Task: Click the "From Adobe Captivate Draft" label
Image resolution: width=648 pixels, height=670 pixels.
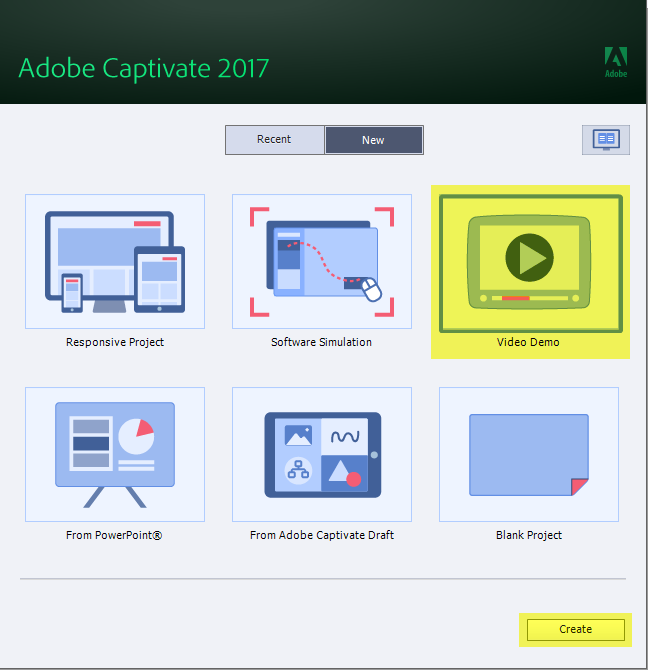Action: pos(322,535)
